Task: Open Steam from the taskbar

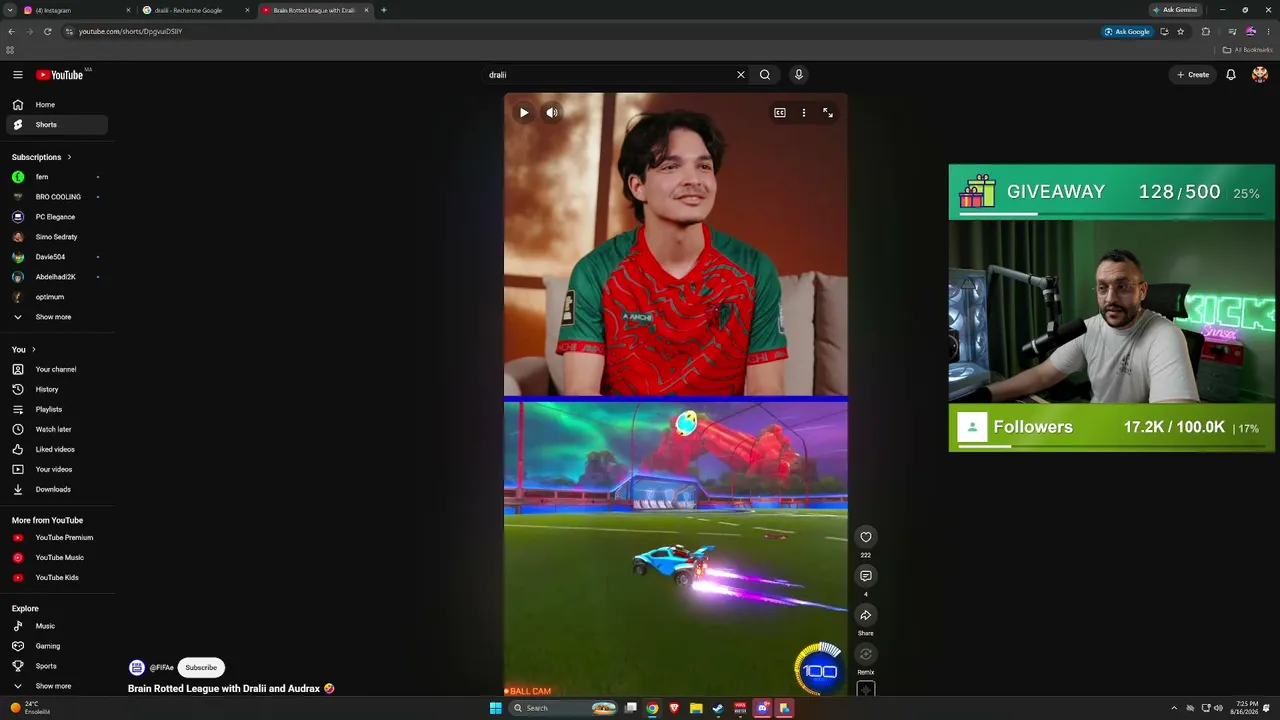Action: coord(718,708)
